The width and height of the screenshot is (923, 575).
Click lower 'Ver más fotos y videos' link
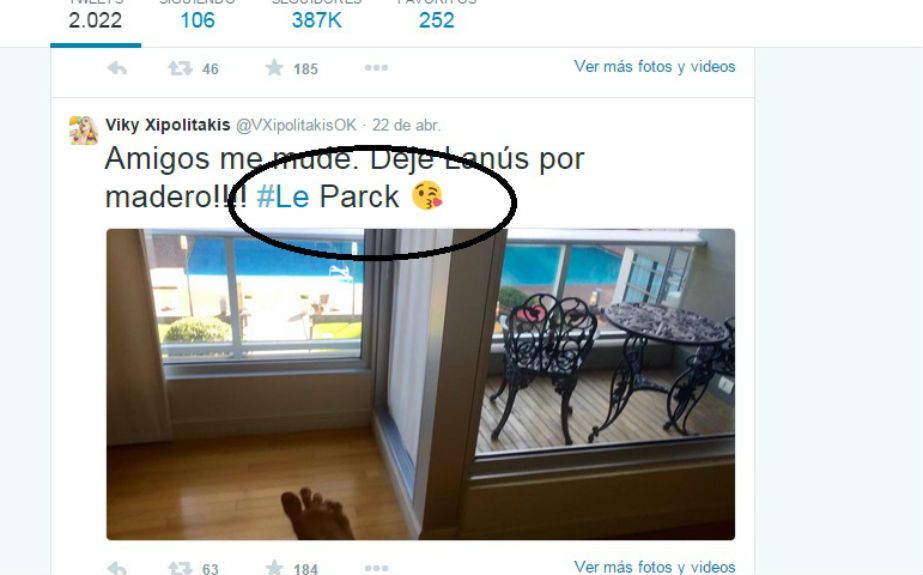(x=655, y=567)
